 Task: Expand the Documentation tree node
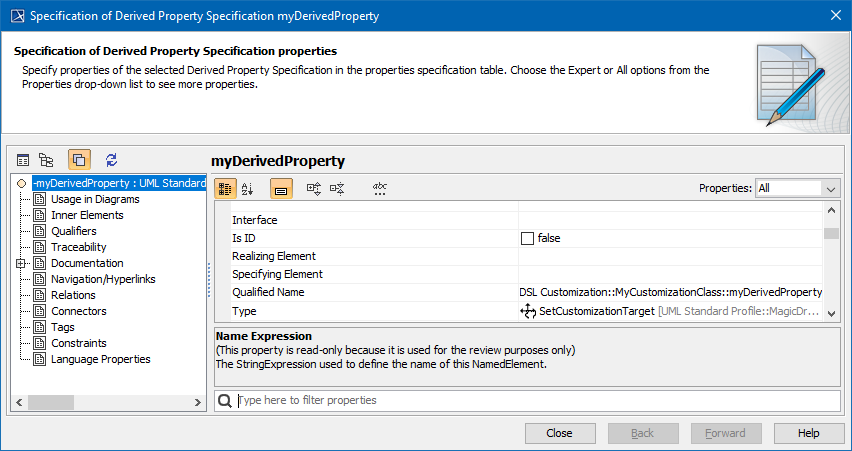(x=20, y=263)
